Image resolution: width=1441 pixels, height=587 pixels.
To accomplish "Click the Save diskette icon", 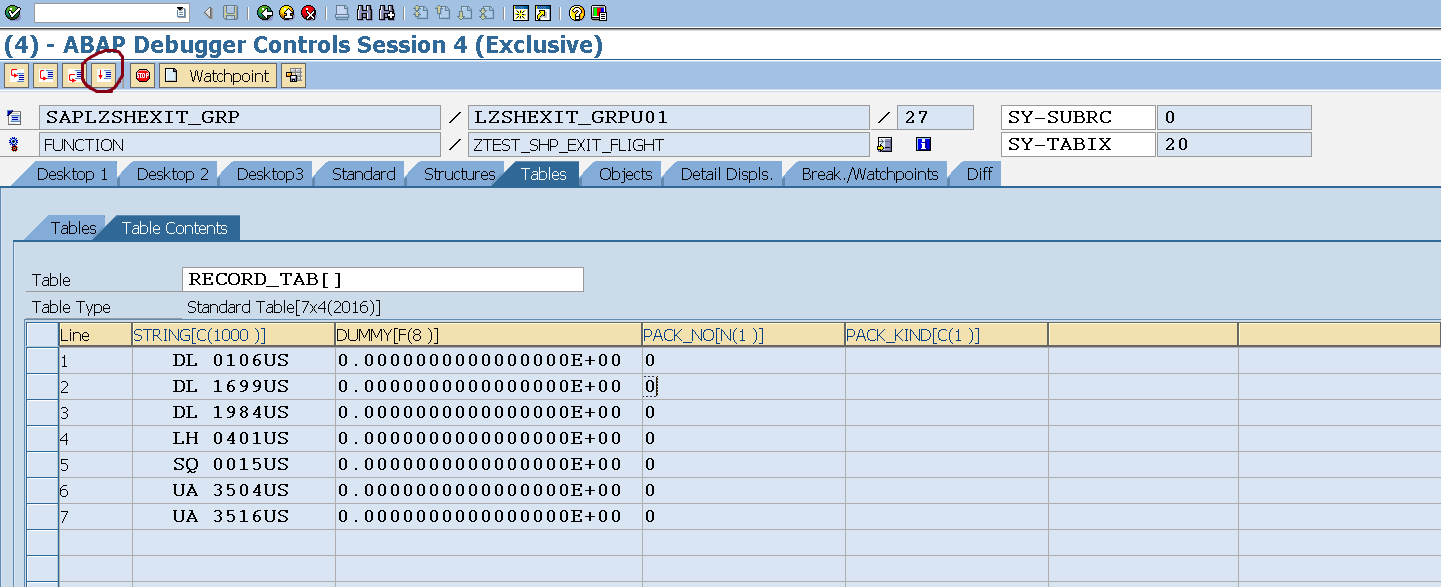I will 230,13.
